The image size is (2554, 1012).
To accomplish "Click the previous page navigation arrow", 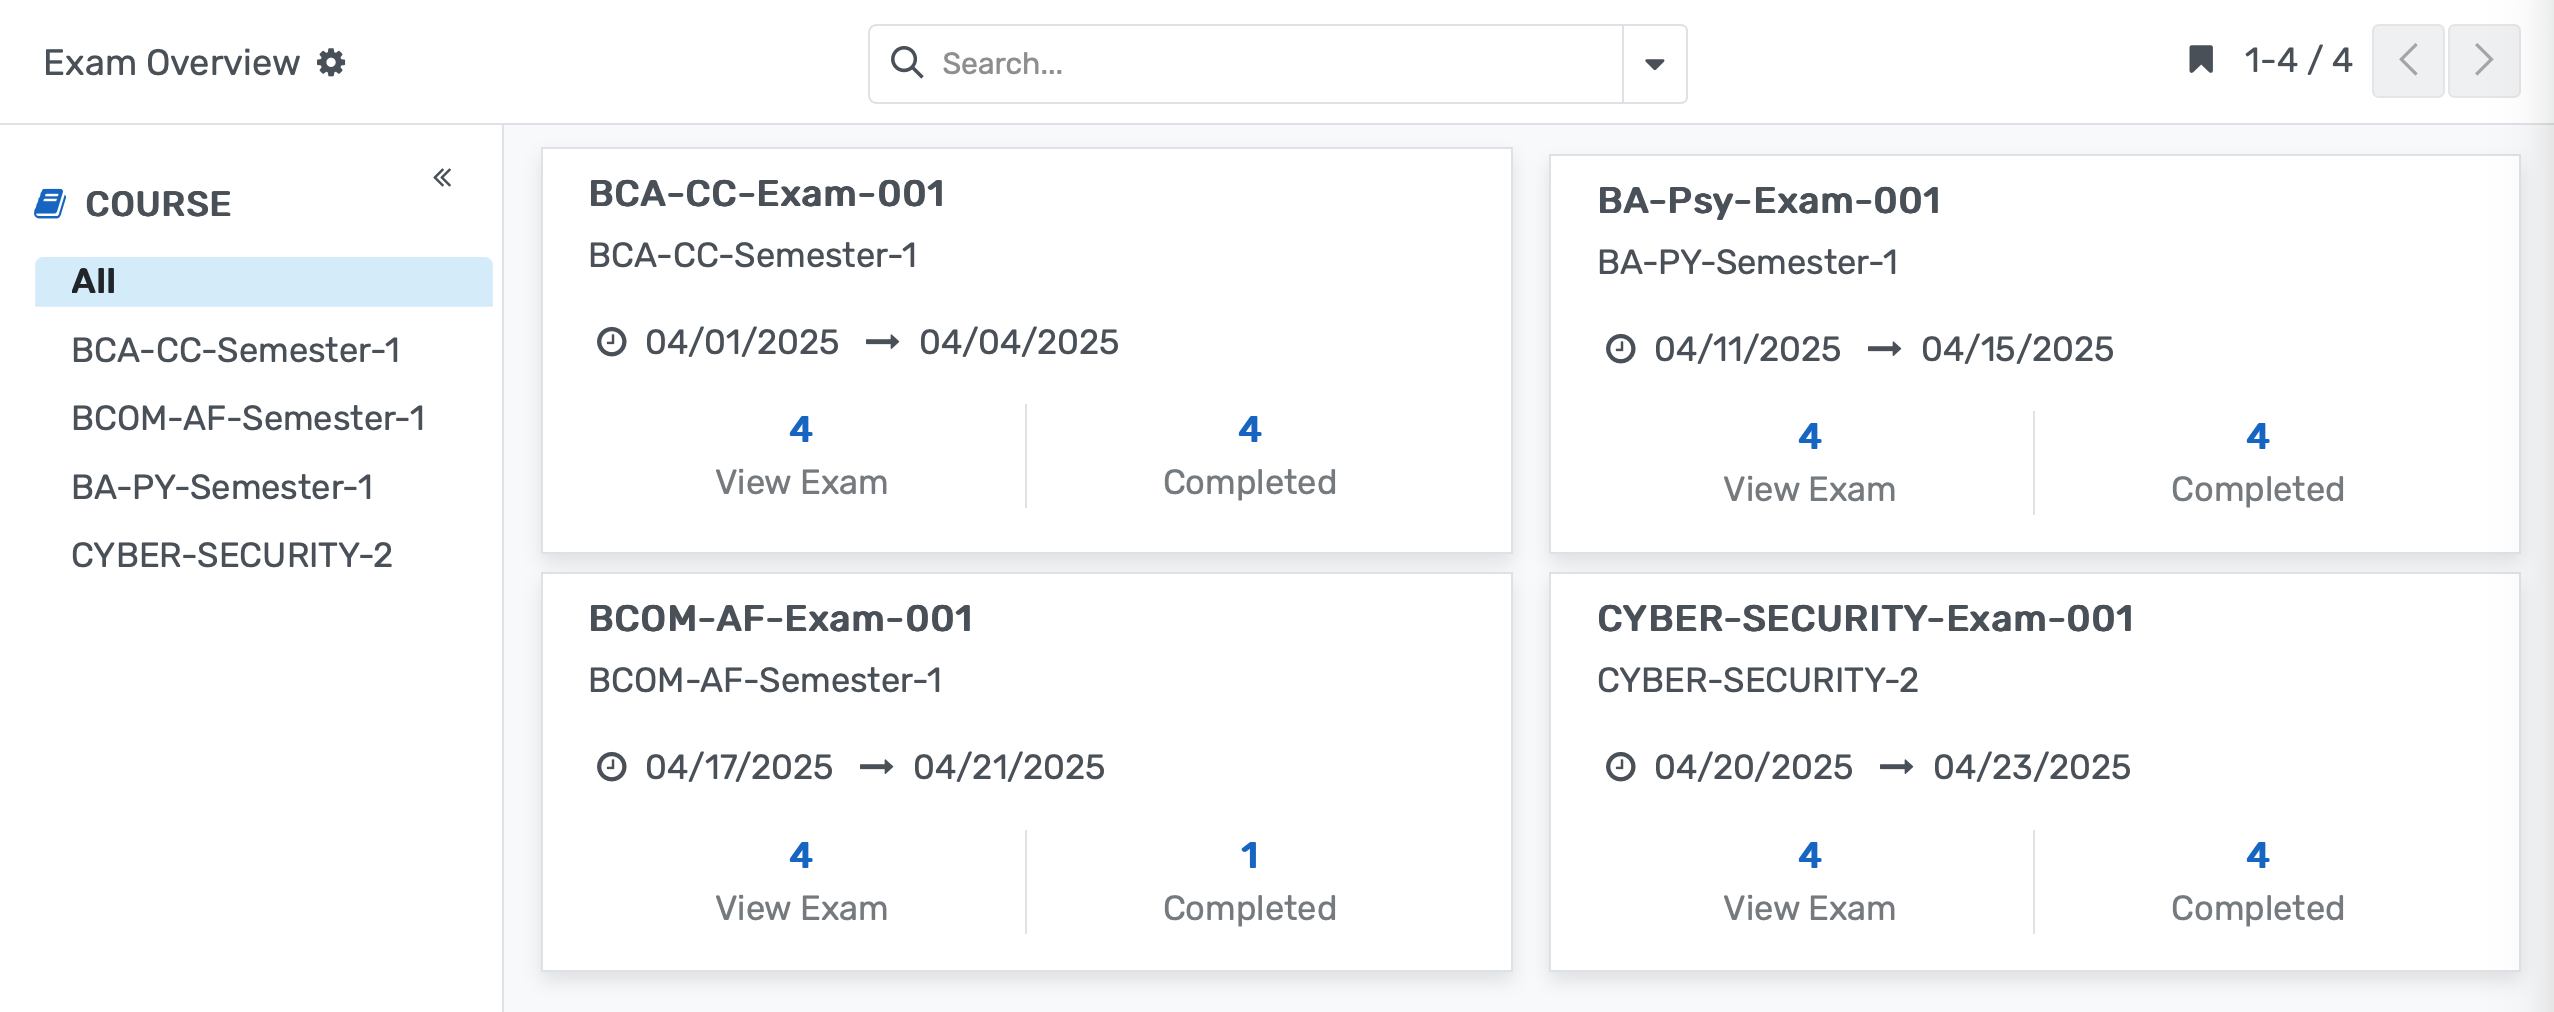I will [x=2409, y=61].
